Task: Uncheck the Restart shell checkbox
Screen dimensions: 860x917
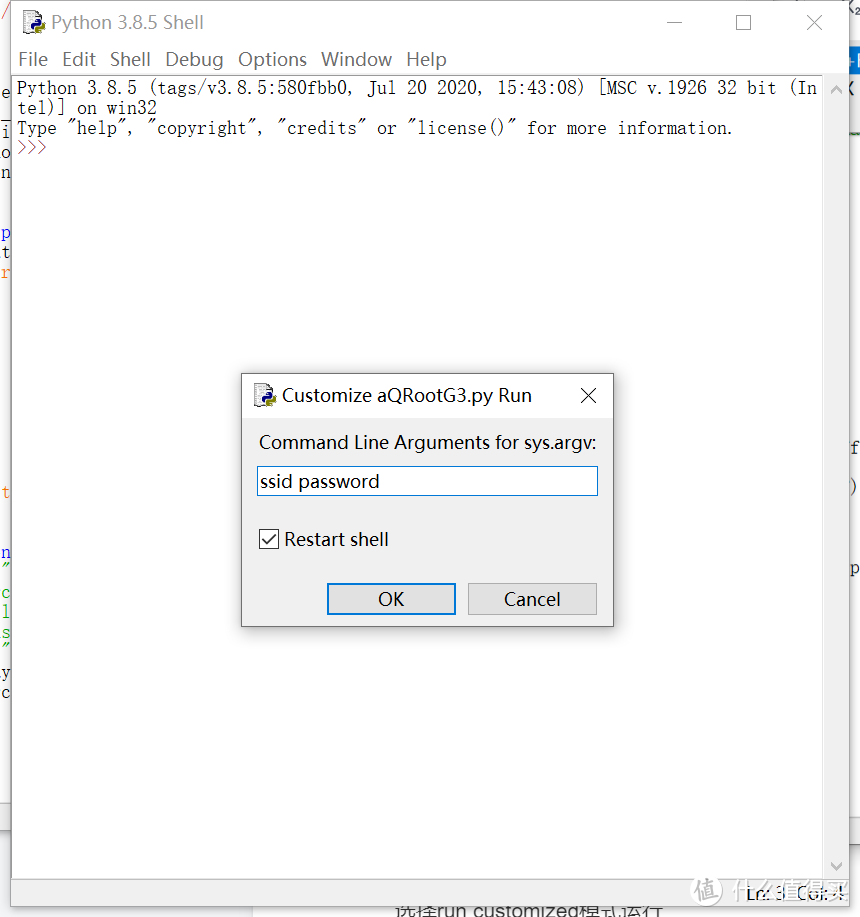Action: [269, 539]
